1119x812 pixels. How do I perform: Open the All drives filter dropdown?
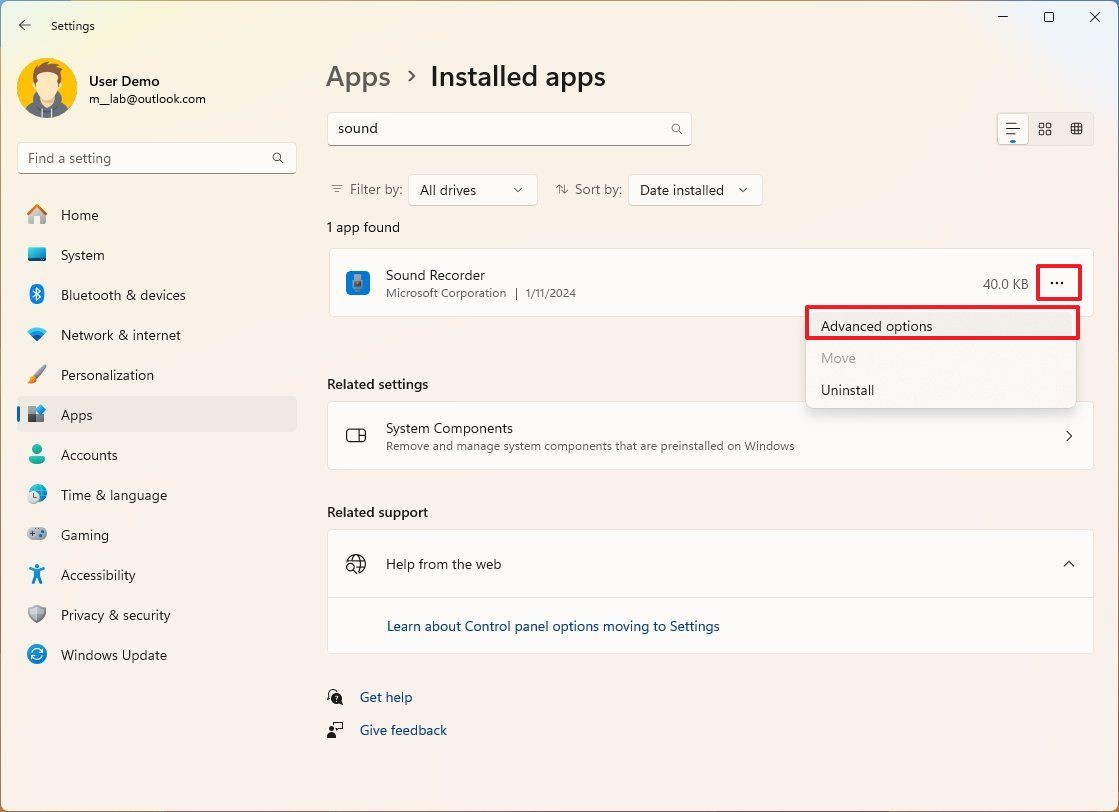(x=472, y=190)
